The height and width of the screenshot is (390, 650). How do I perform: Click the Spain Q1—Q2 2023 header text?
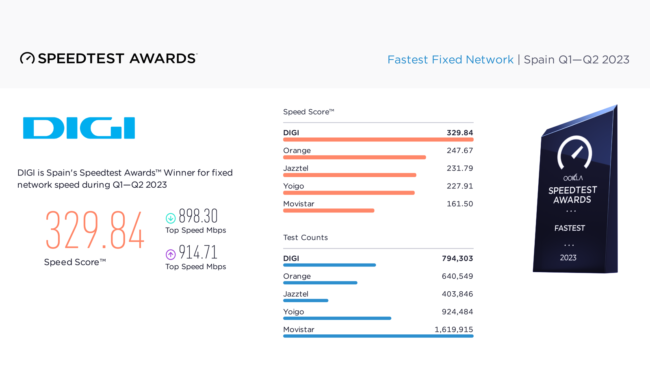577,60
